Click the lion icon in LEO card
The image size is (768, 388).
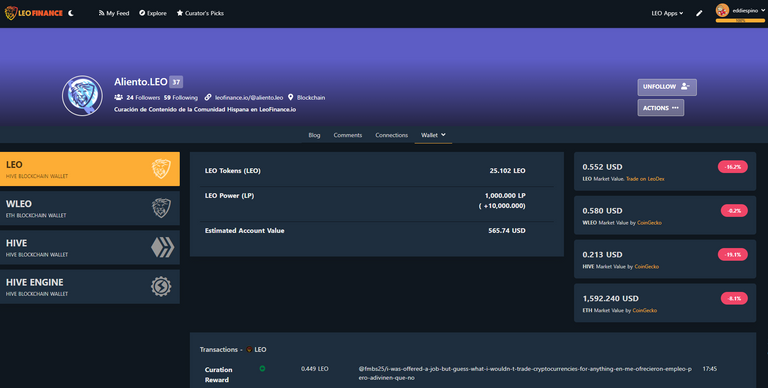[161, 169]
